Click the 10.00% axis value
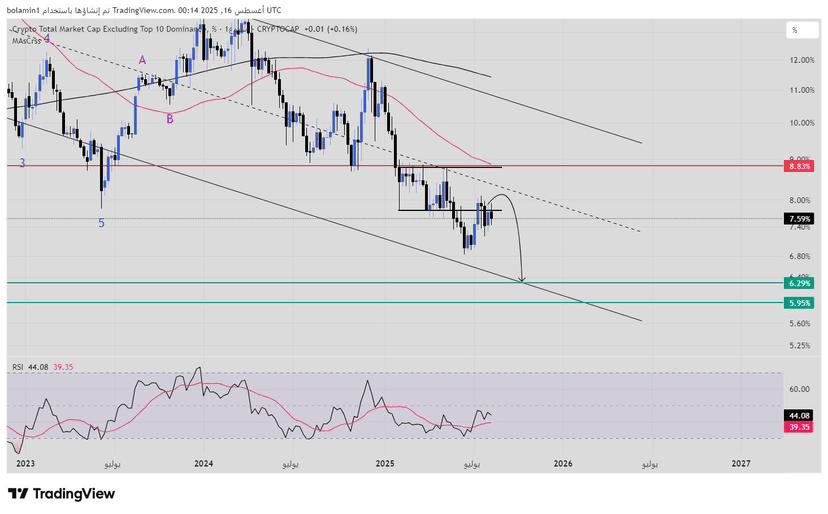The image size is (828, 514). pyautogui.click(x=802, y=123)
